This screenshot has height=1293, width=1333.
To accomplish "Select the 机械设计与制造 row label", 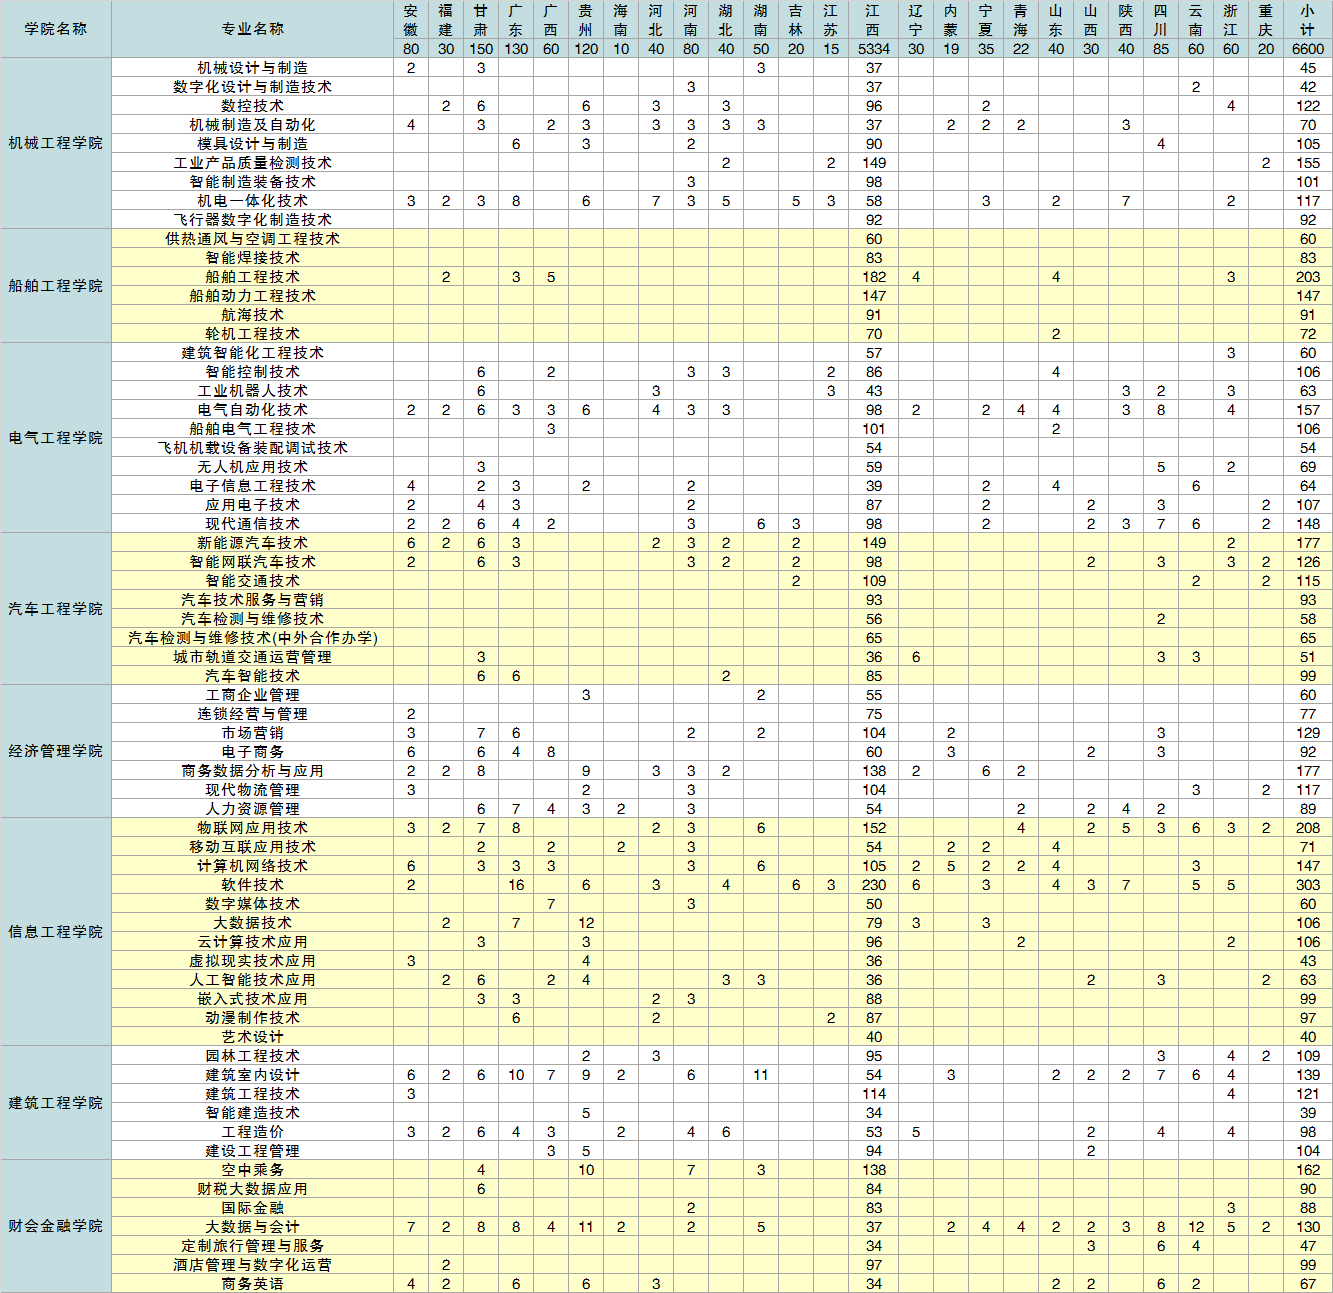I will coord(253,68).
